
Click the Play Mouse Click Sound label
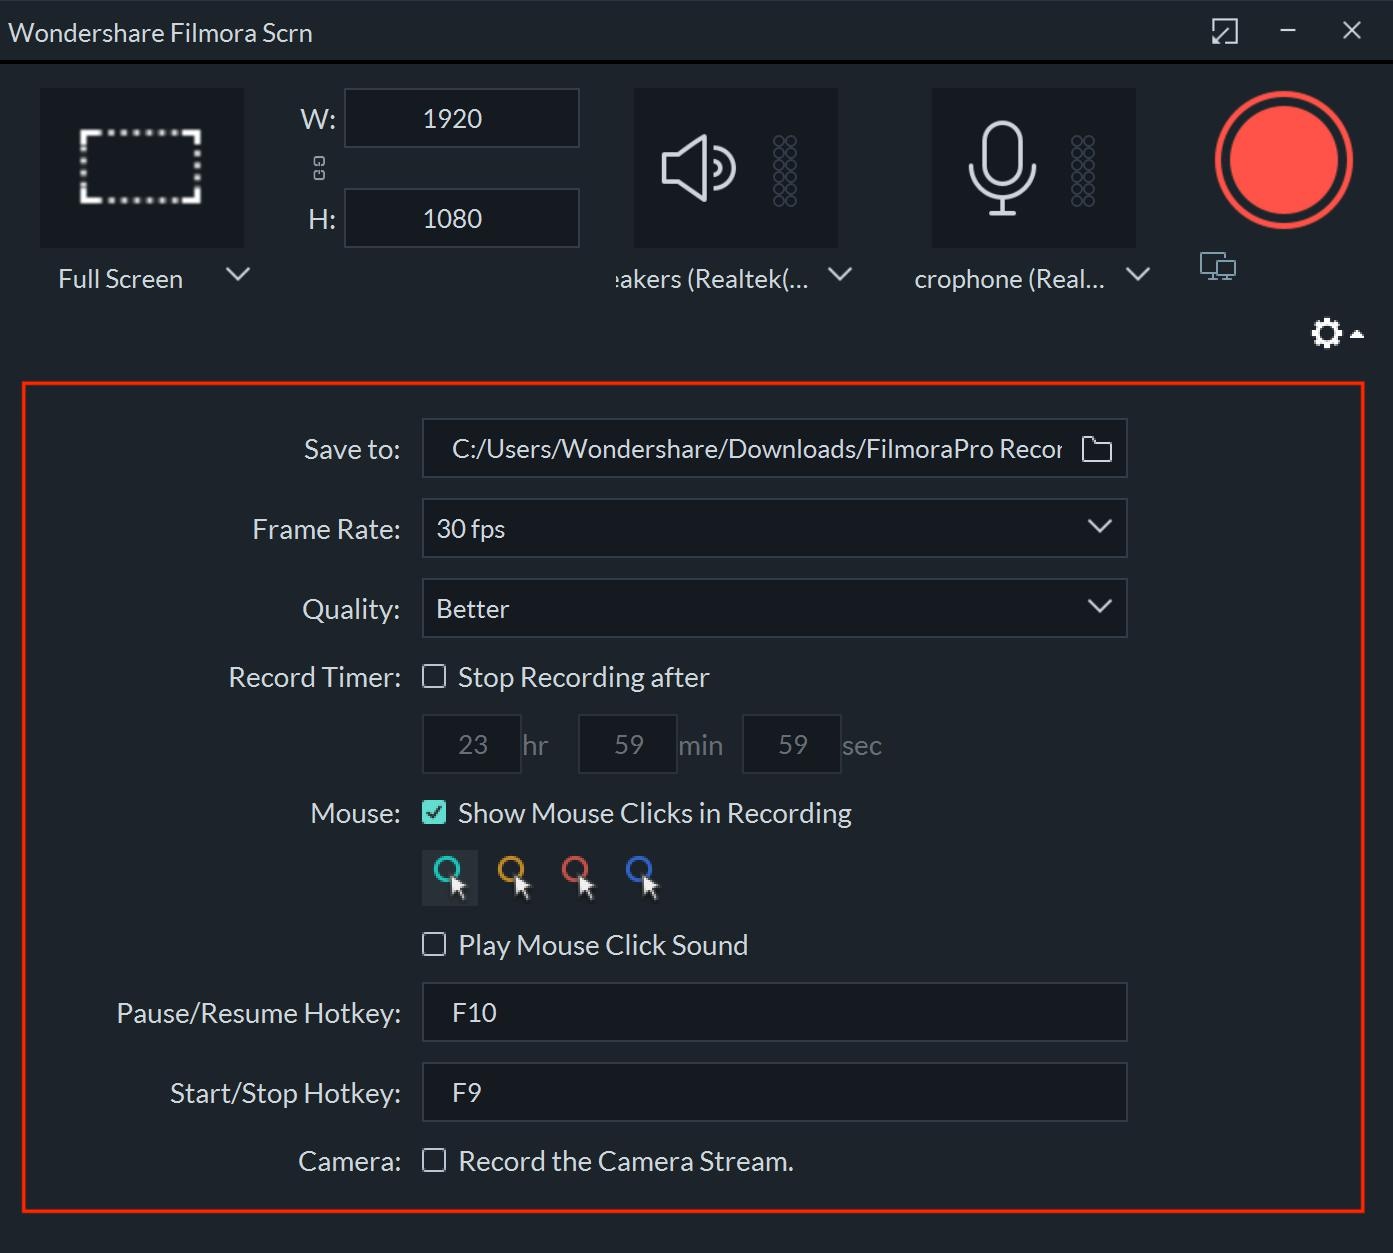603,946
